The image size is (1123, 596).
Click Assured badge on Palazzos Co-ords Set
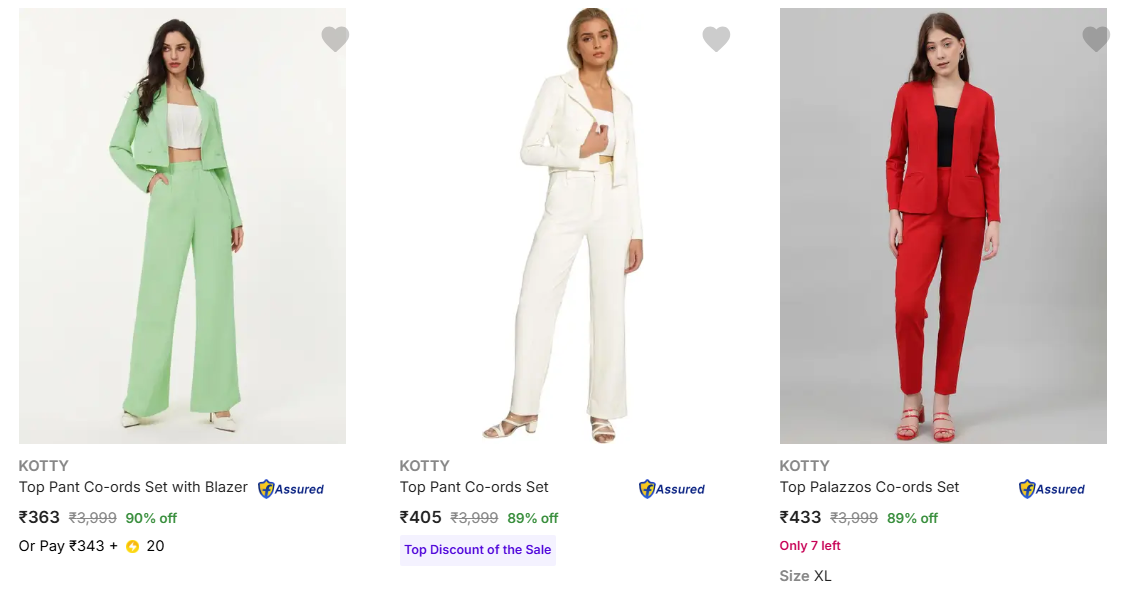coord(1052,489)
